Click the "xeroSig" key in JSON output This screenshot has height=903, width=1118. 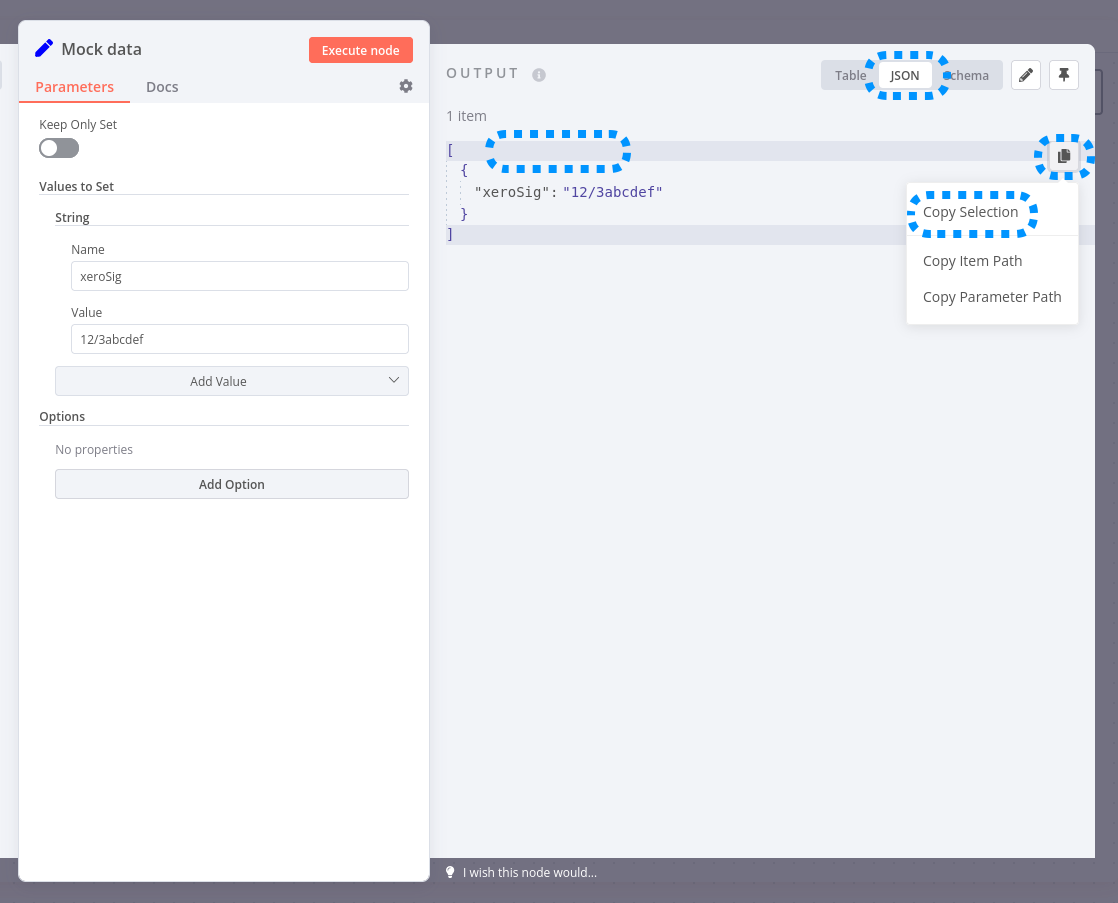512,192
